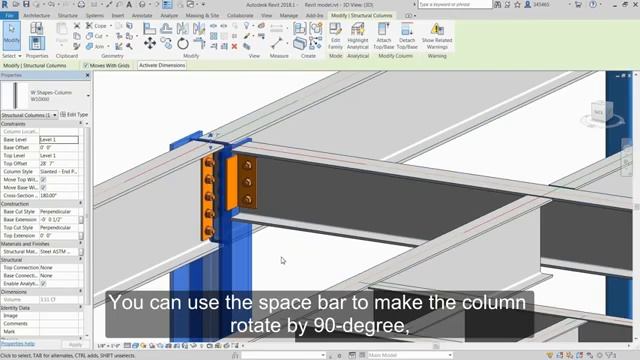The width and height of the screenshot is (640, 360).
Task: Click the Base Extension value field
Action: tap(59, 220)
